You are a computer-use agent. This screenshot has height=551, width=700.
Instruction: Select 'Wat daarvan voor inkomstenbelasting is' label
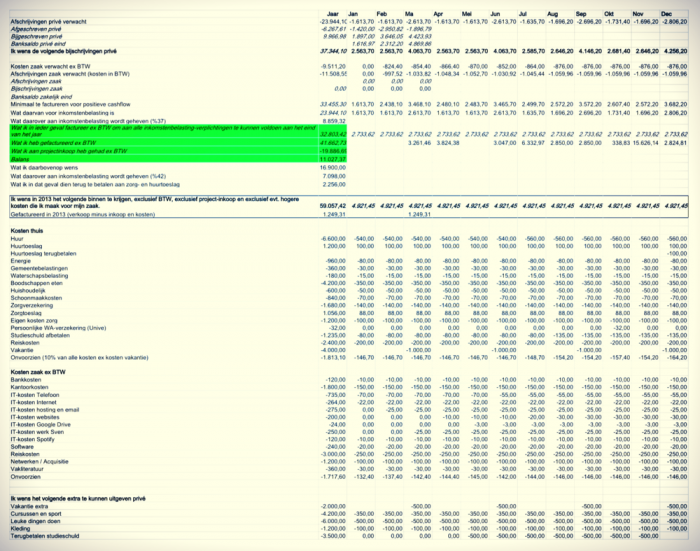coord(62,113)
